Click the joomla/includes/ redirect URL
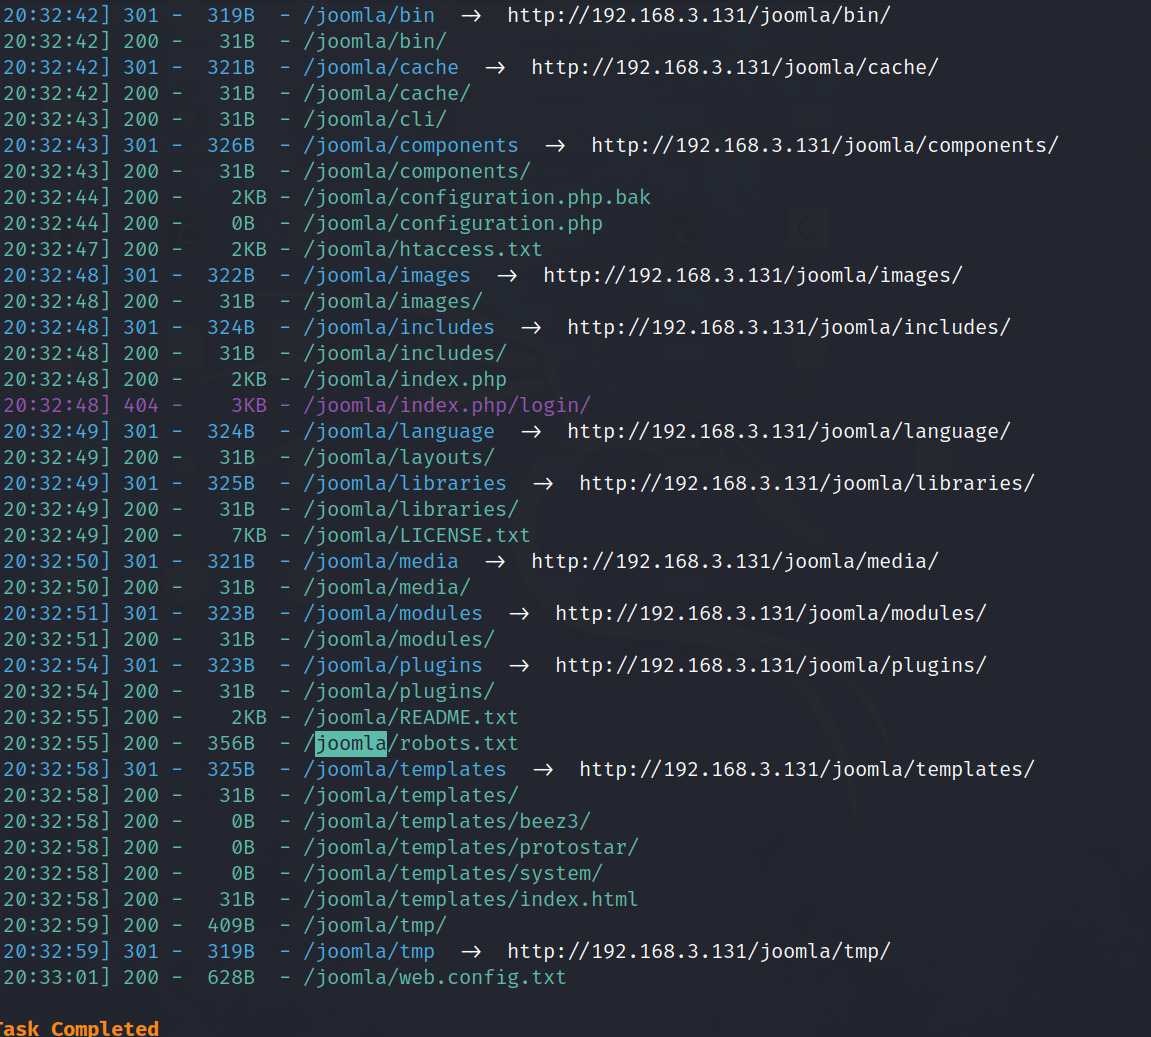 pos(788,327)
